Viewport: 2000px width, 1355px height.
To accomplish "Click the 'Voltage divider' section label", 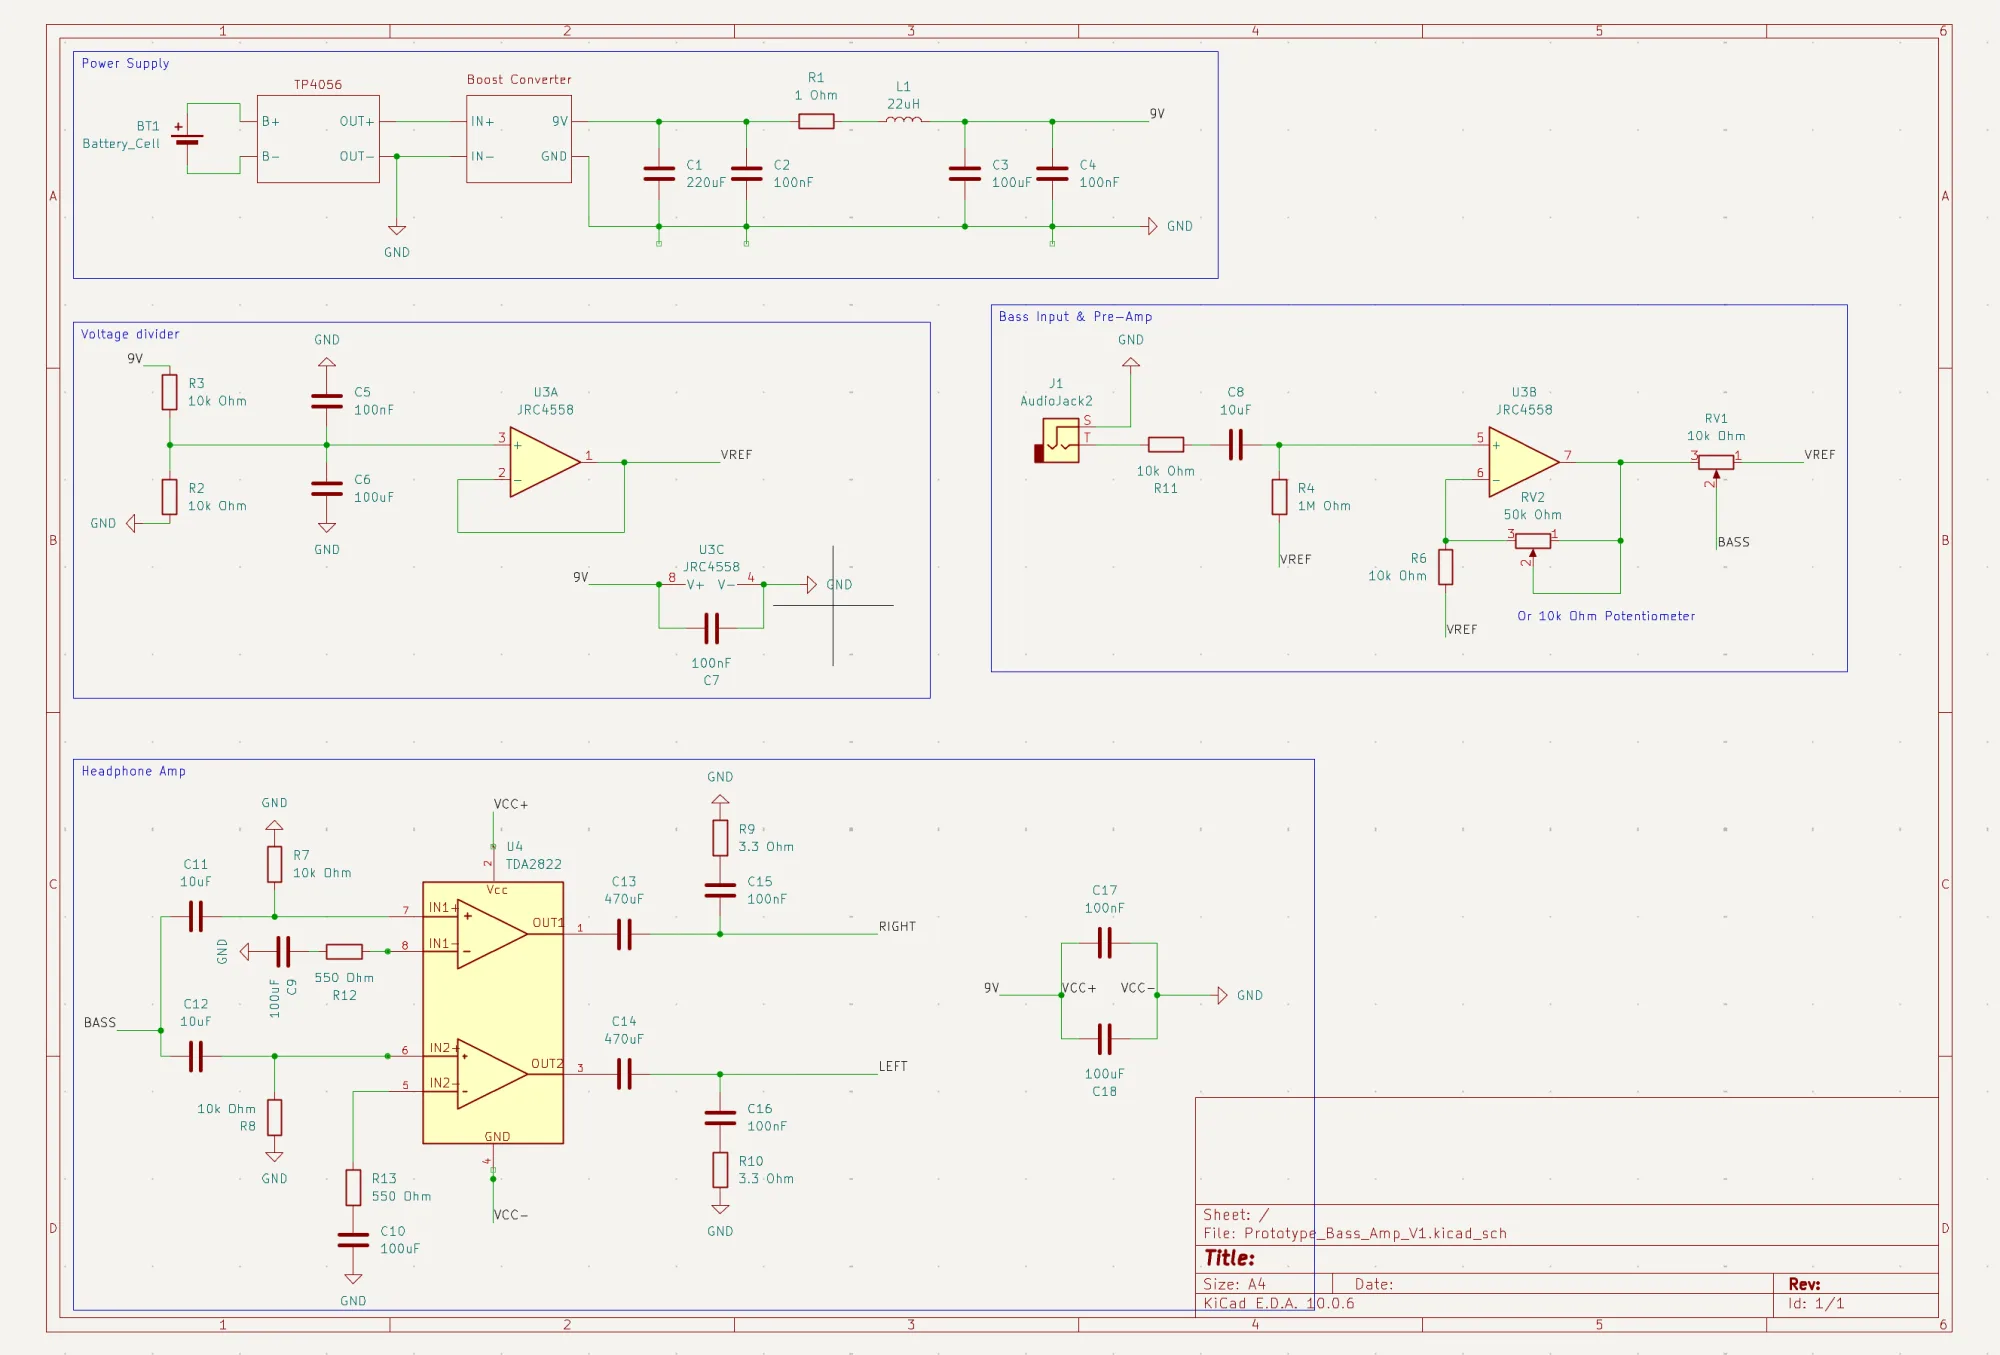I will 130,334.
